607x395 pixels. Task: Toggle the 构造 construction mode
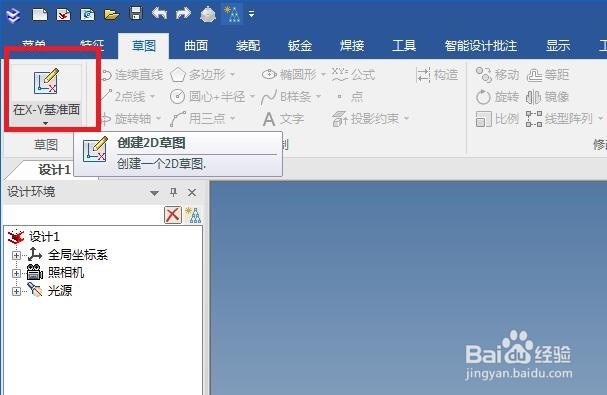(437, 74)
